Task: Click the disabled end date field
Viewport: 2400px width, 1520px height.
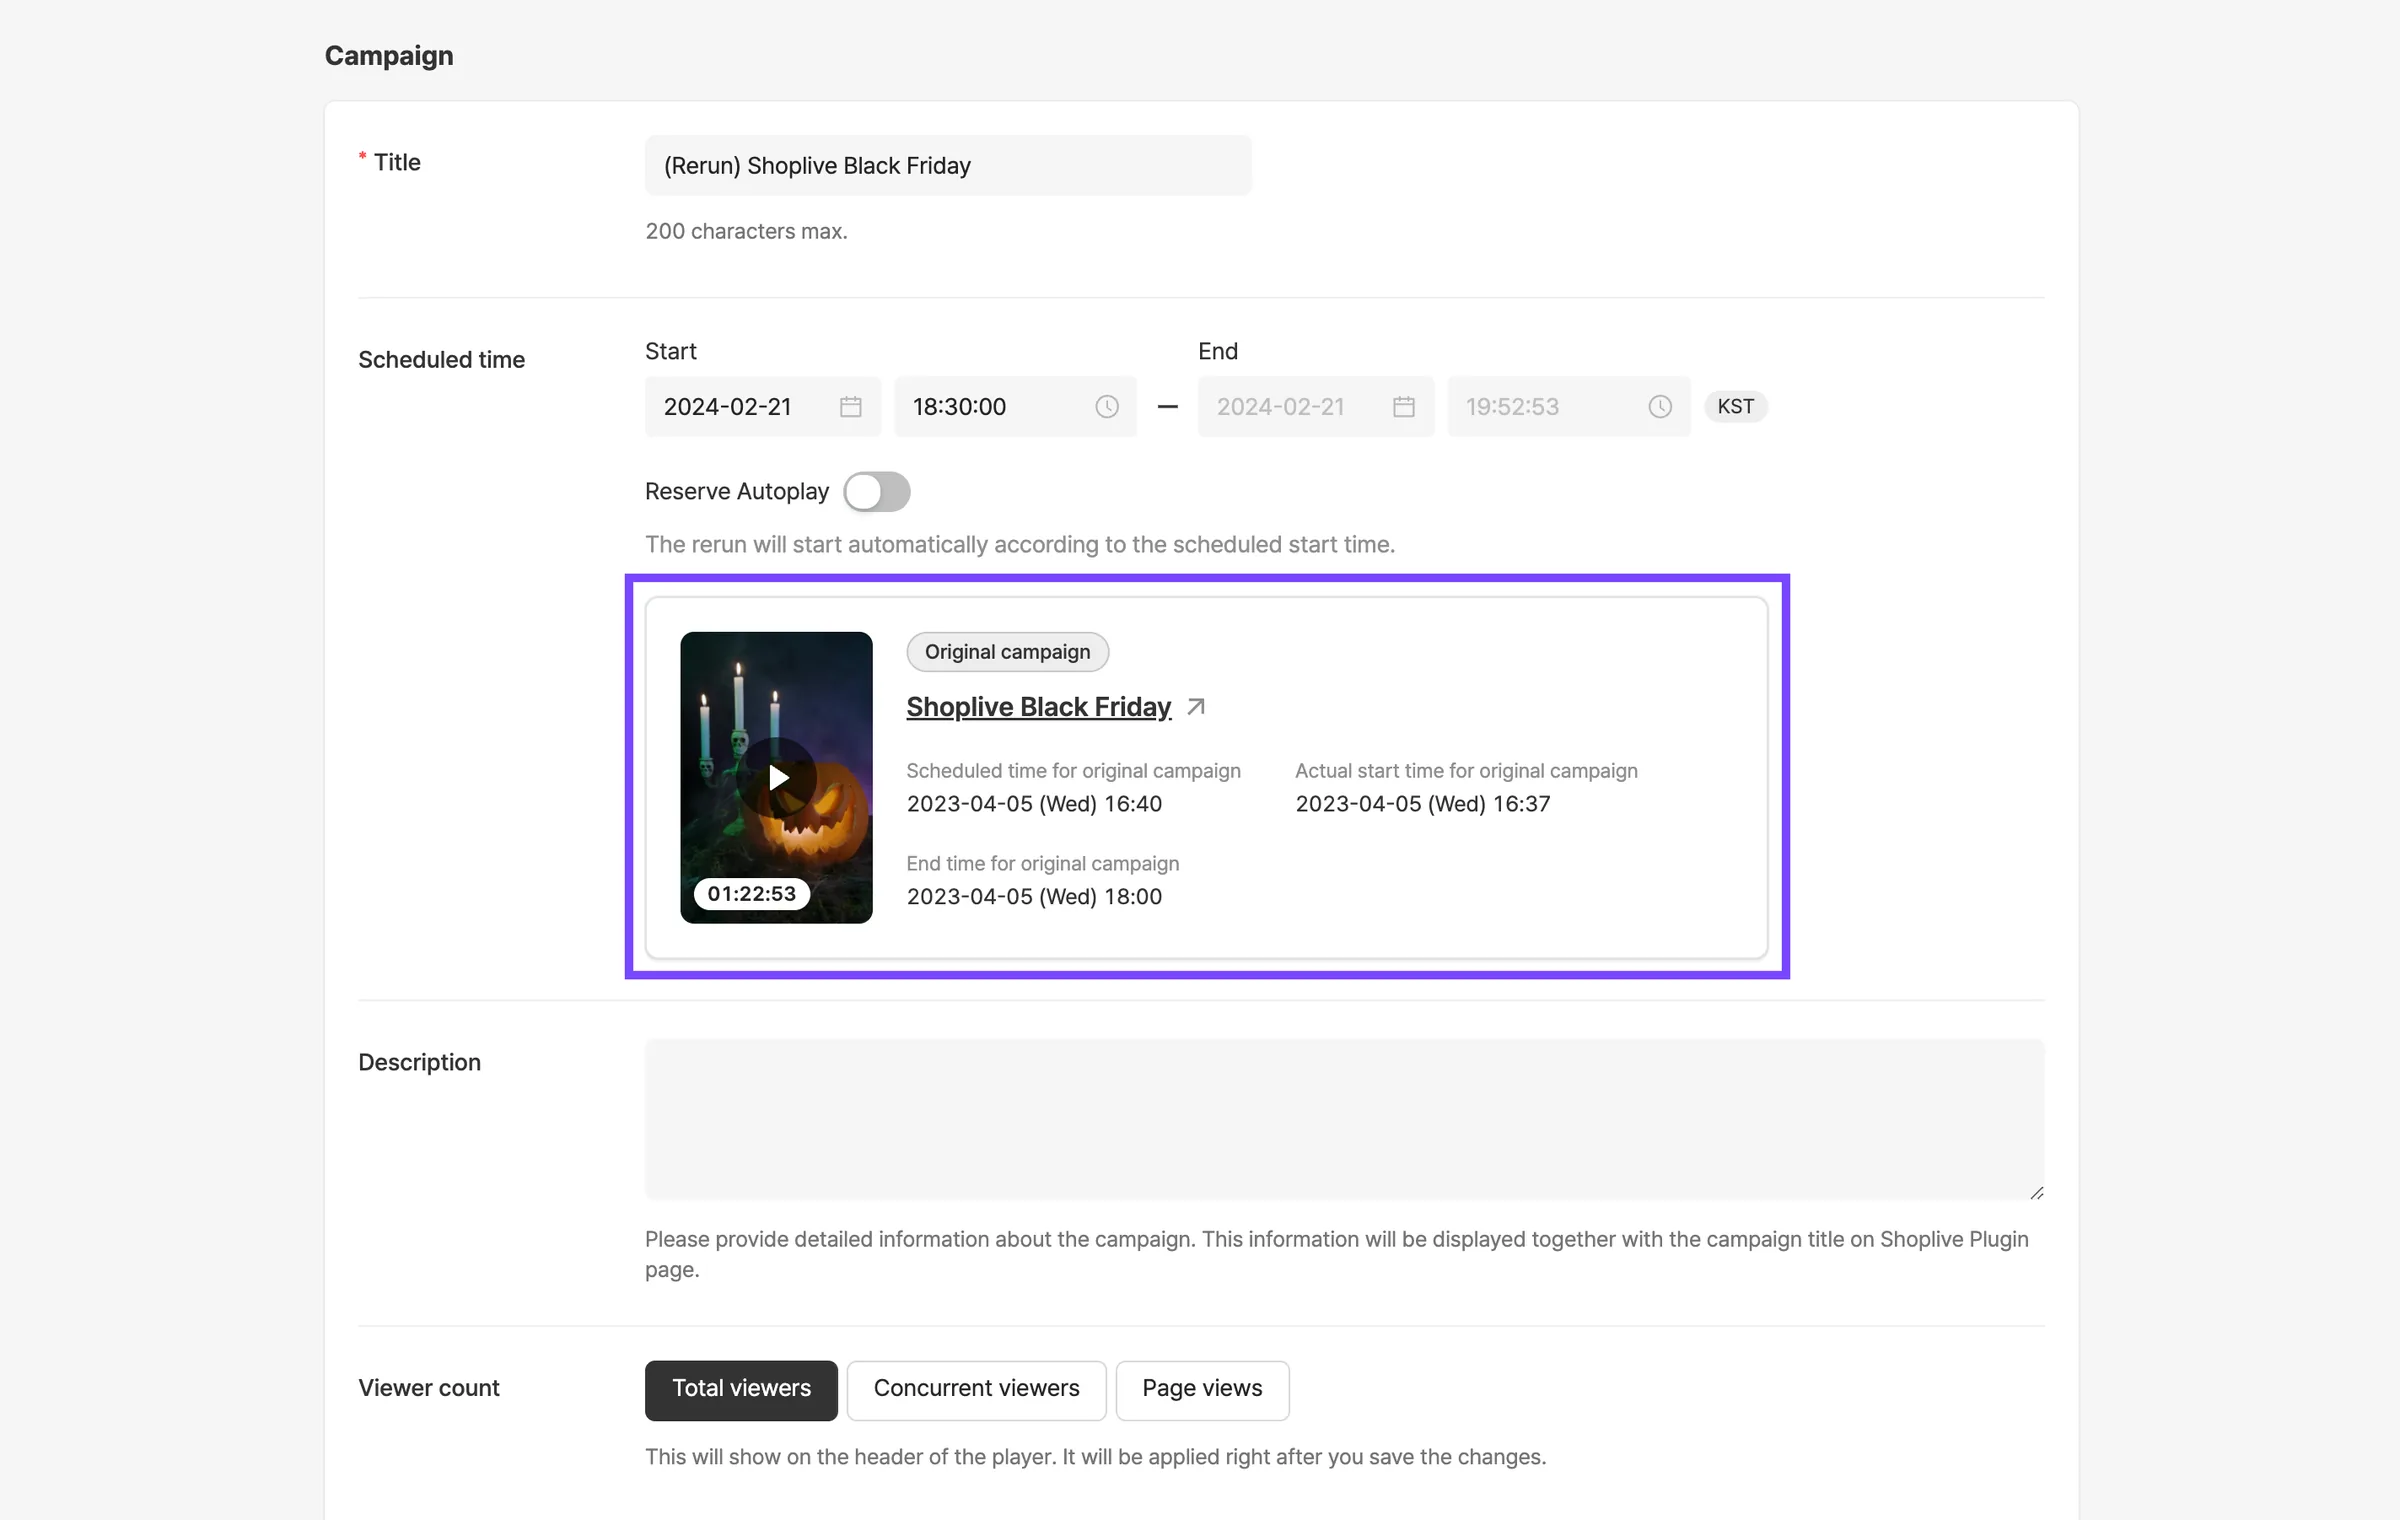Action: click(1315, 407)
